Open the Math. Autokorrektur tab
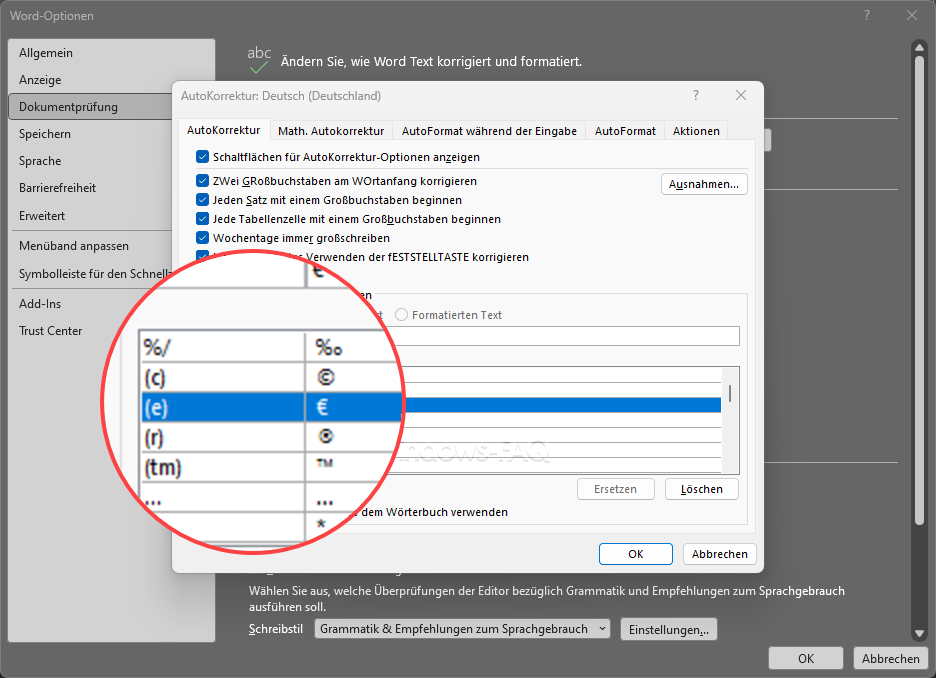 [331, 131]
